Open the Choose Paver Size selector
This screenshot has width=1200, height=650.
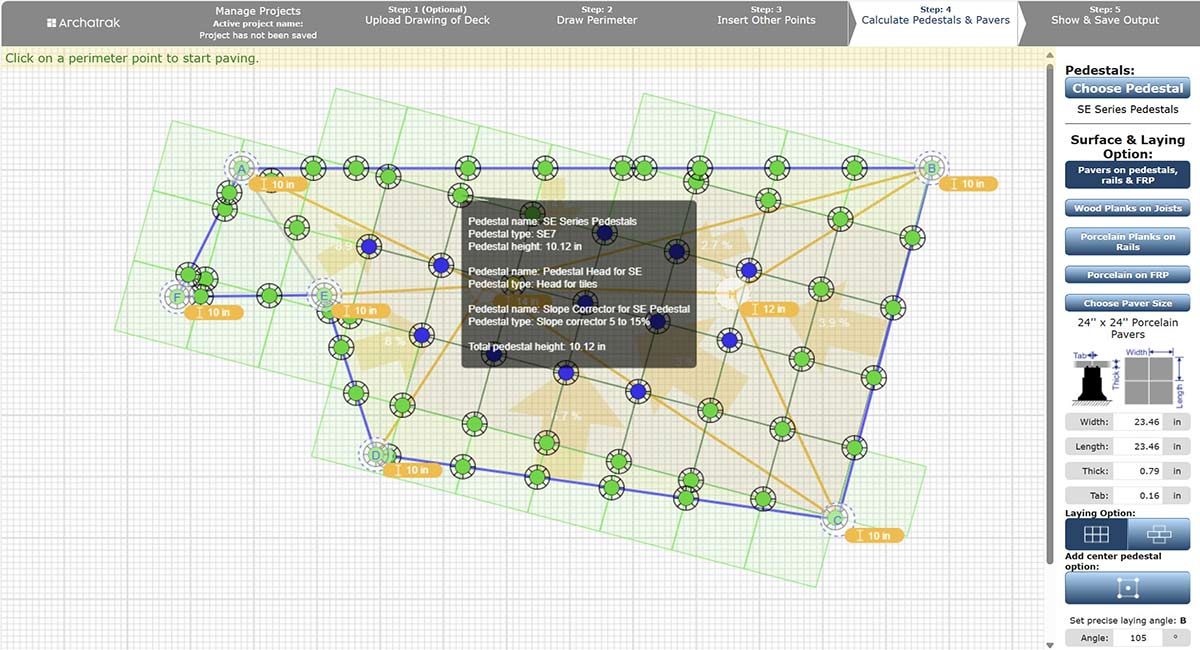(x=1127, y=303)
